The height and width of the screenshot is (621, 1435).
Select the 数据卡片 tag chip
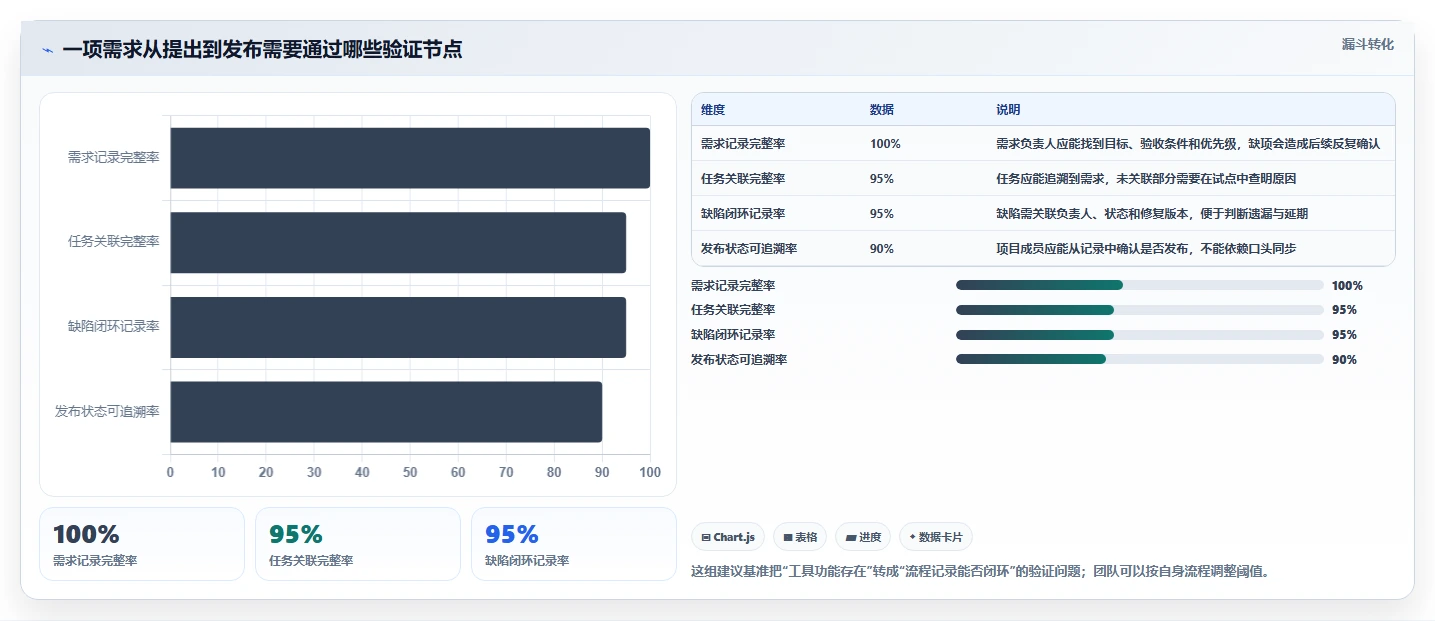(936, 537)
